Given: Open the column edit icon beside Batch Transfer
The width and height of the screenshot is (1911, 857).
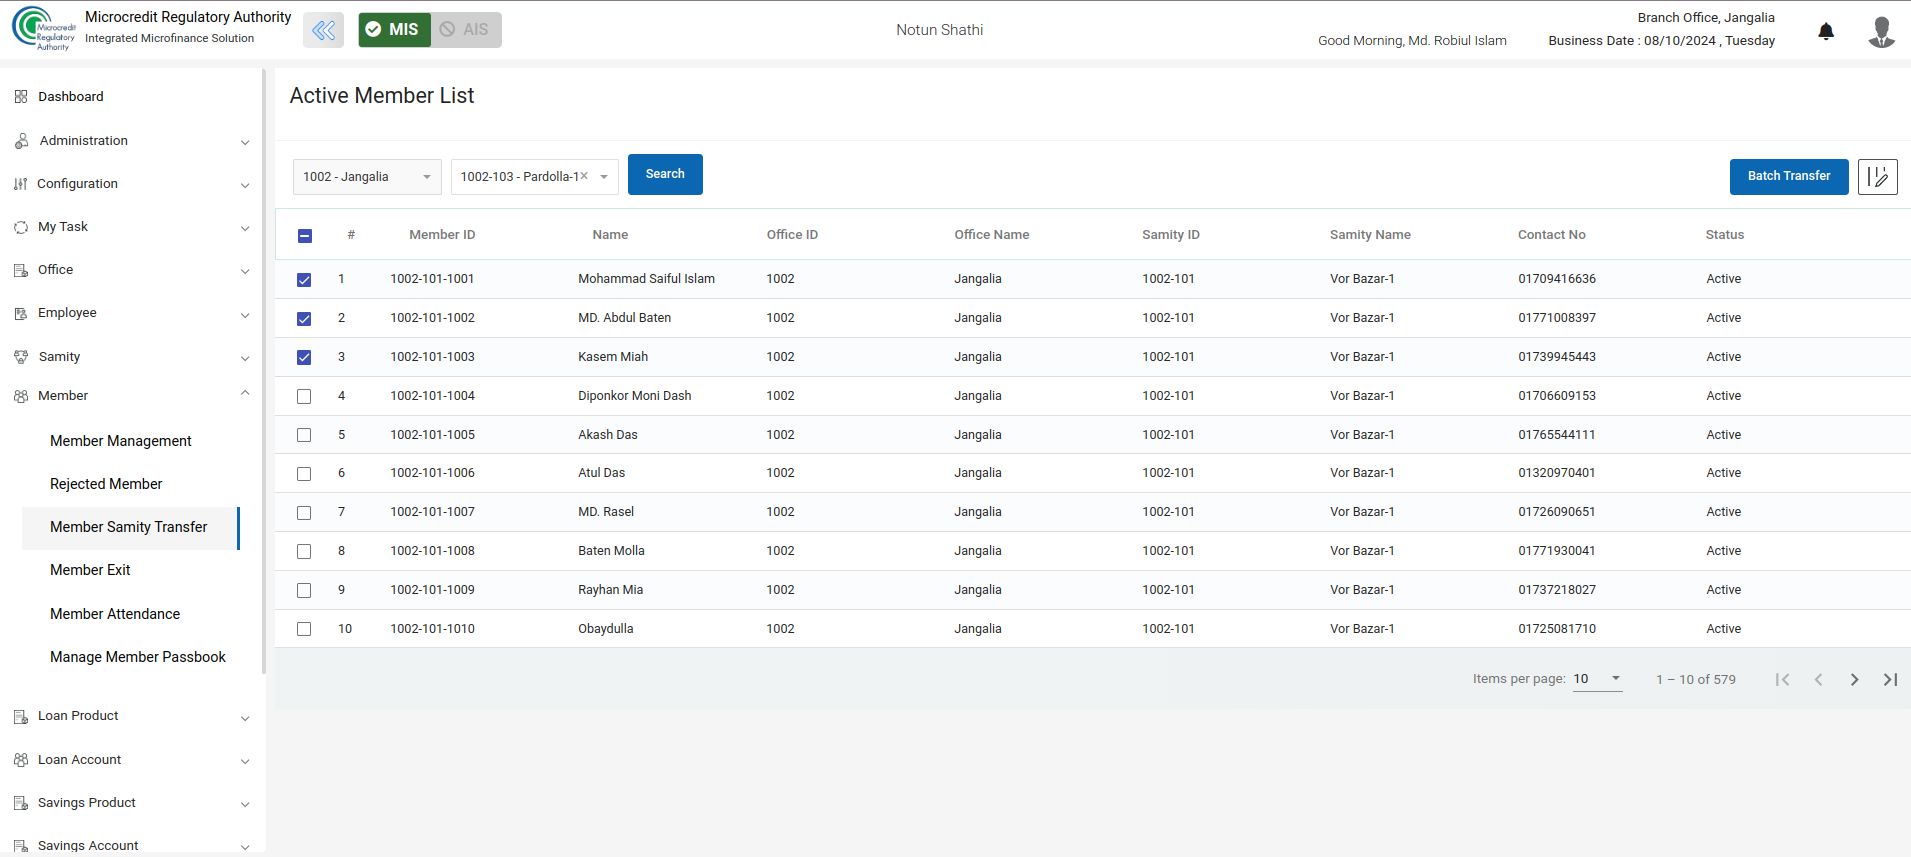Looking at the screenshot, I should pyautogui.click(x=1877, y=177).
